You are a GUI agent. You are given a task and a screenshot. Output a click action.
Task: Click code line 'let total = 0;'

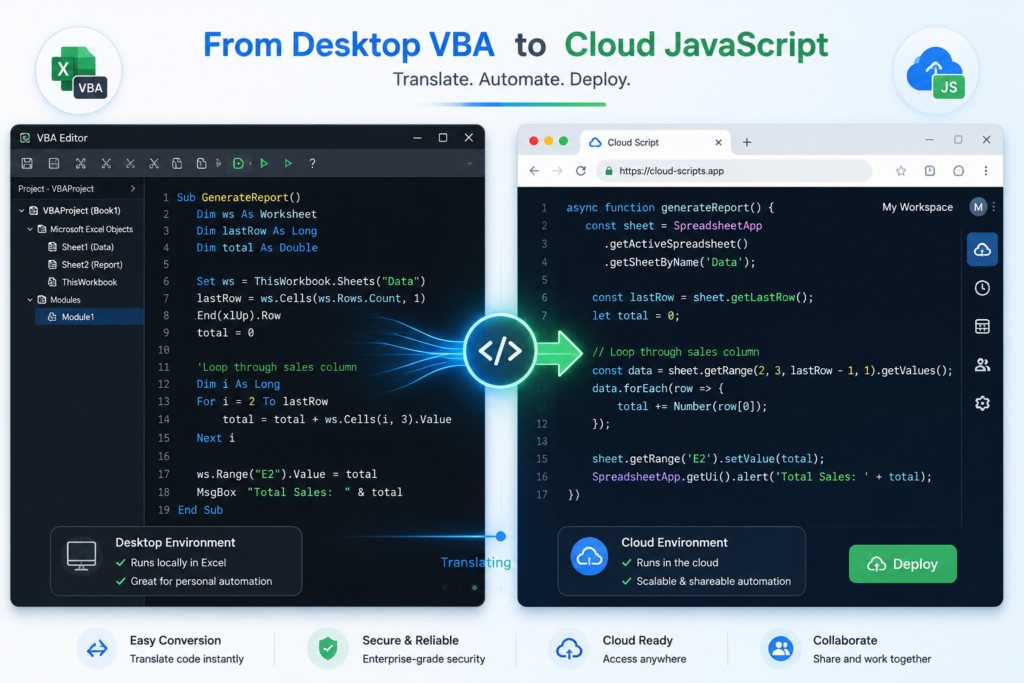click(x=635, y=315)
